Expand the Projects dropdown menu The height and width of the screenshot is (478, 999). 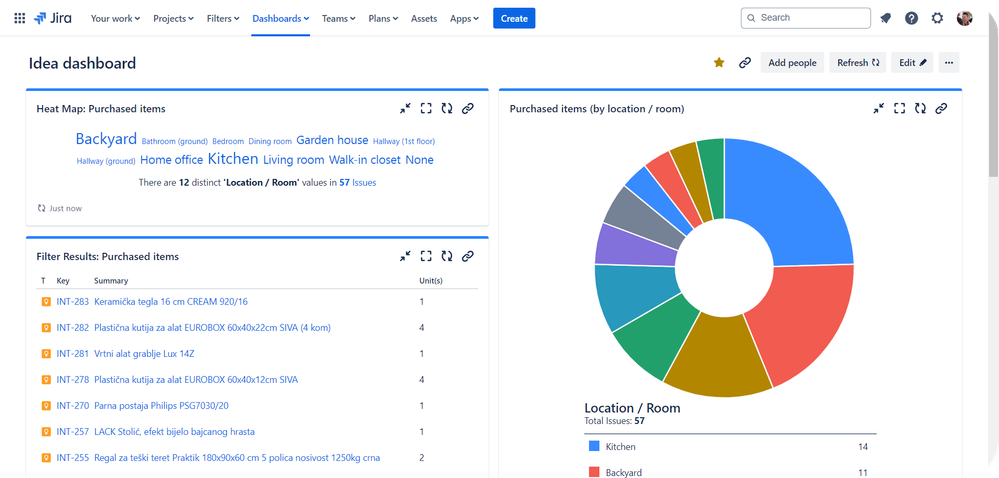coord(175,18)
